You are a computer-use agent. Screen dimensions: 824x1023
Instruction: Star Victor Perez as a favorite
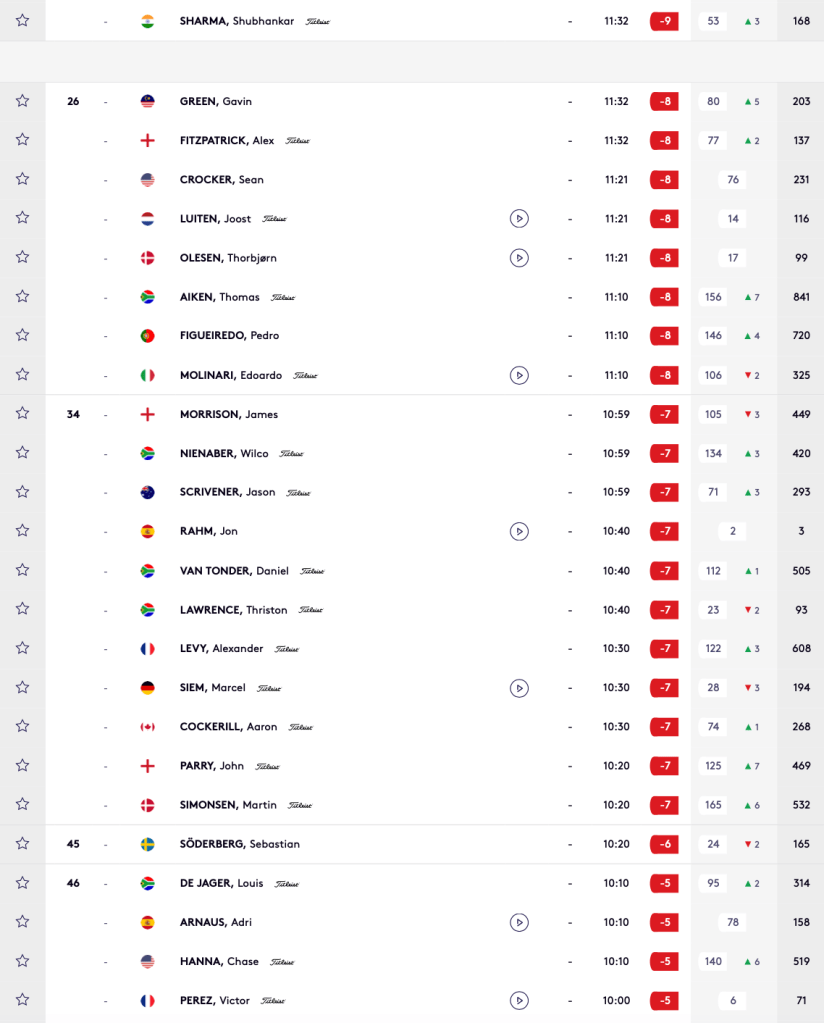(22, 1000)
